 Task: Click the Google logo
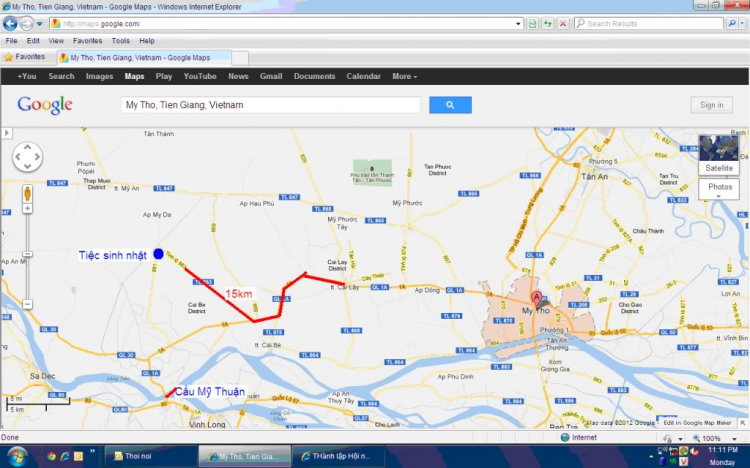pos(45,105)
